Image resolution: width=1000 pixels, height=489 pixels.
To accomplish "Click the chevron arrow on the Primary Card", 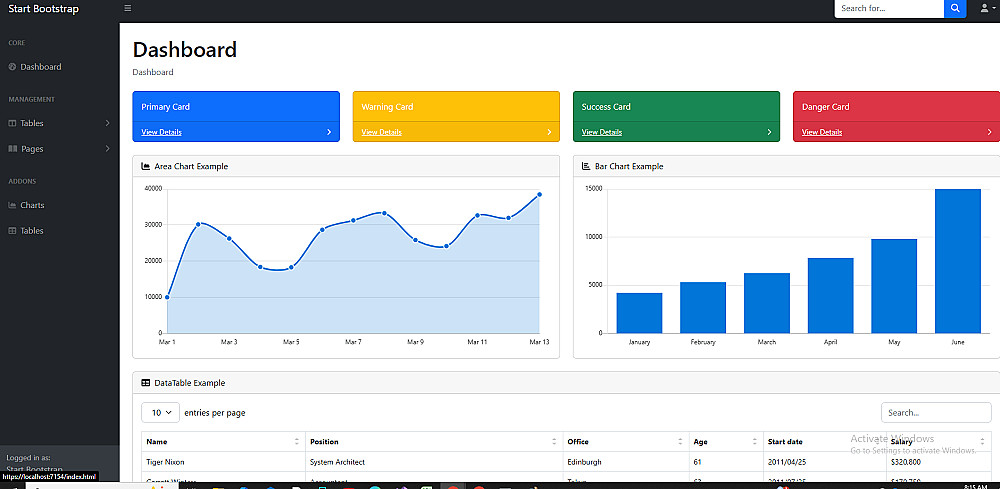I will pos(329,132).
